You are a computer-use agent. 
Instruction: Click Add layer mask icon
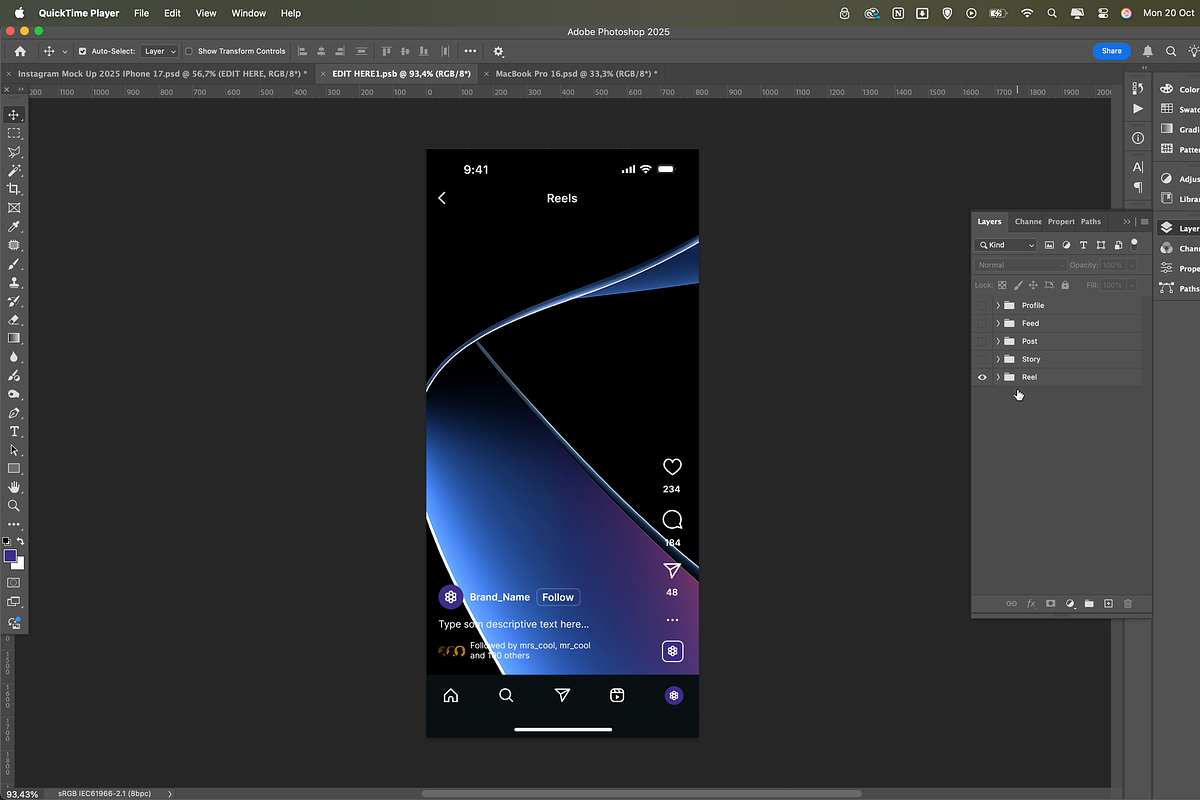(x=1050, y=604)
